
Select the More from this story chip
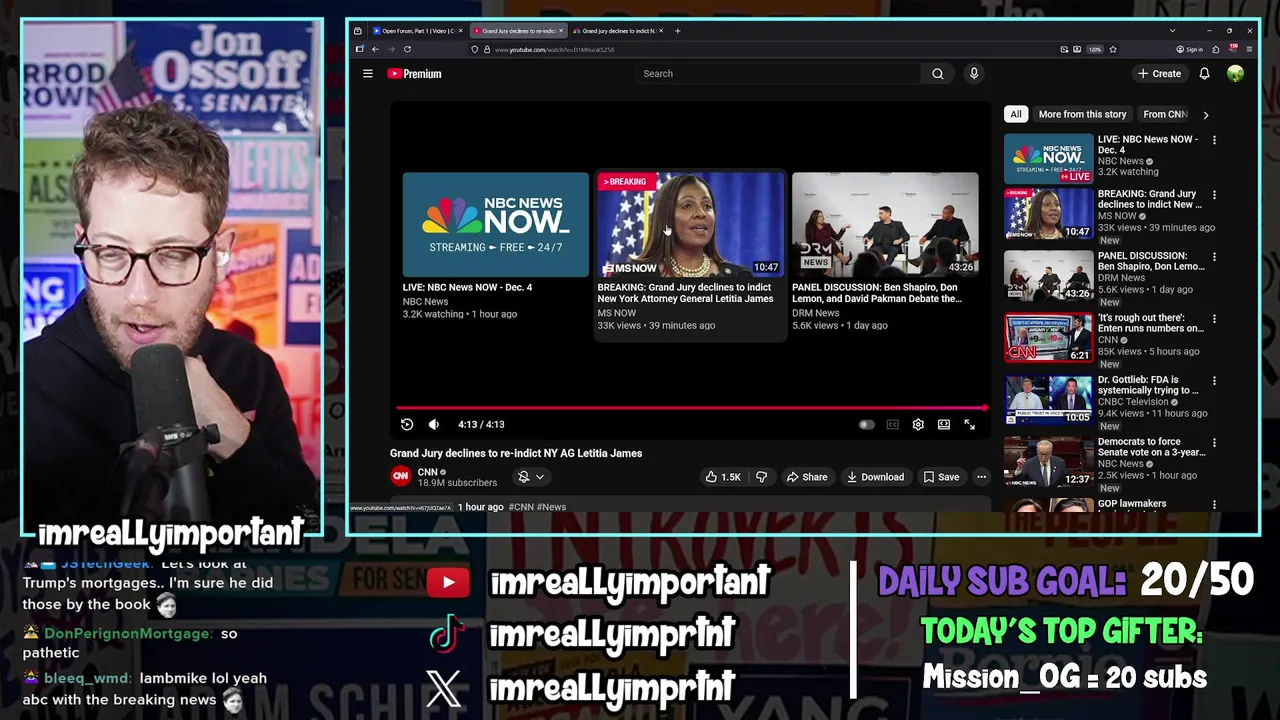click(x=1082, y=114)
